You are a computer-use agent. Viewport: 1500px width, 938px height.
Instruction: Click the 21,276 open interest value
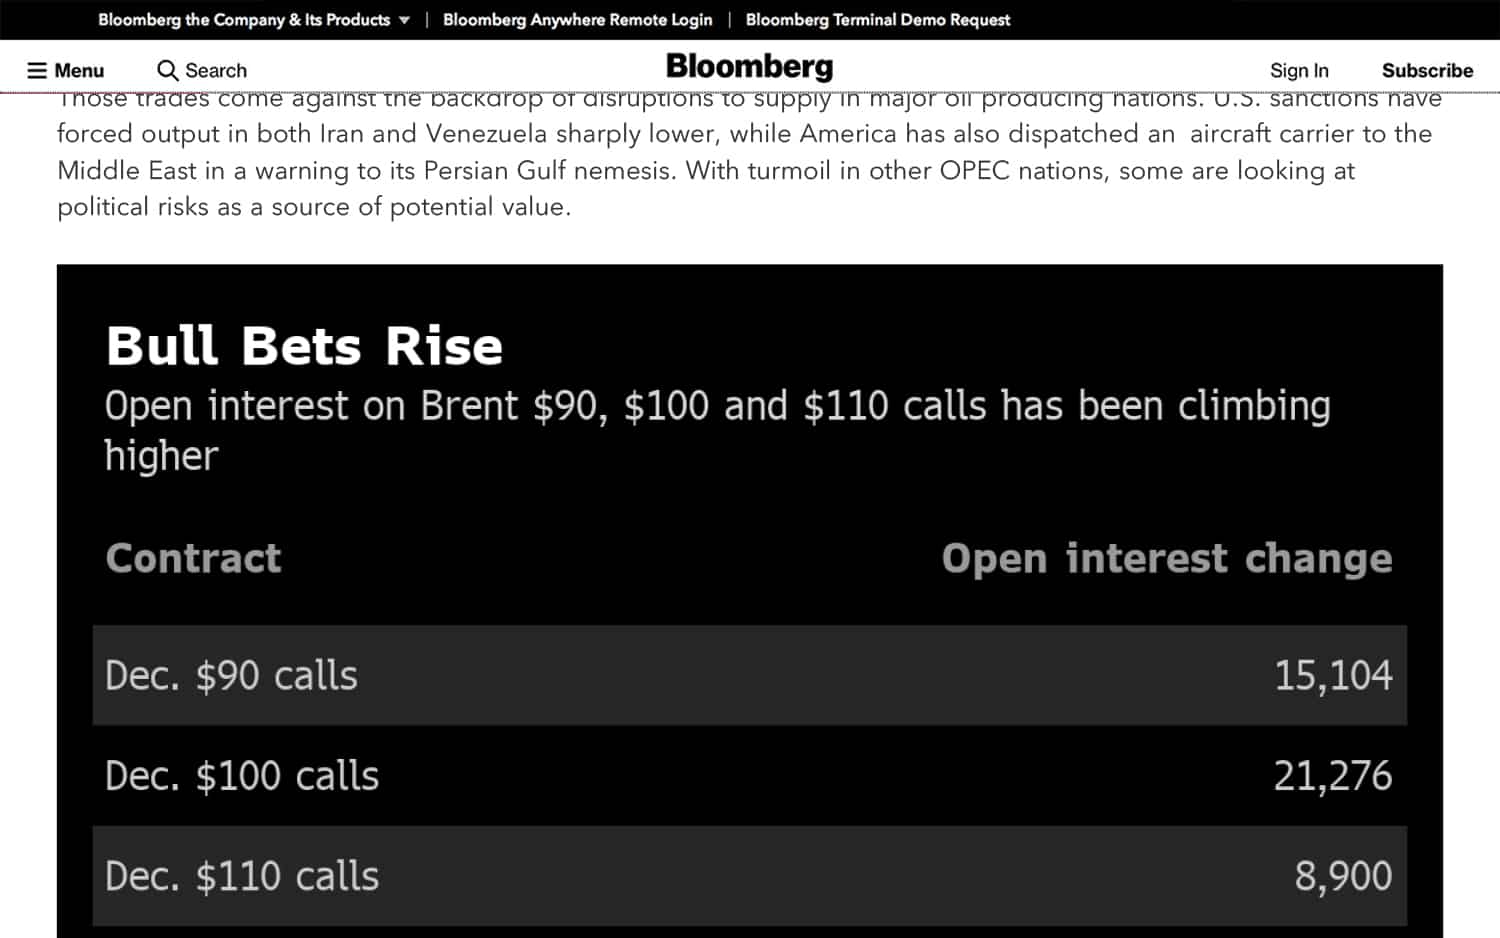(1332, 776)
